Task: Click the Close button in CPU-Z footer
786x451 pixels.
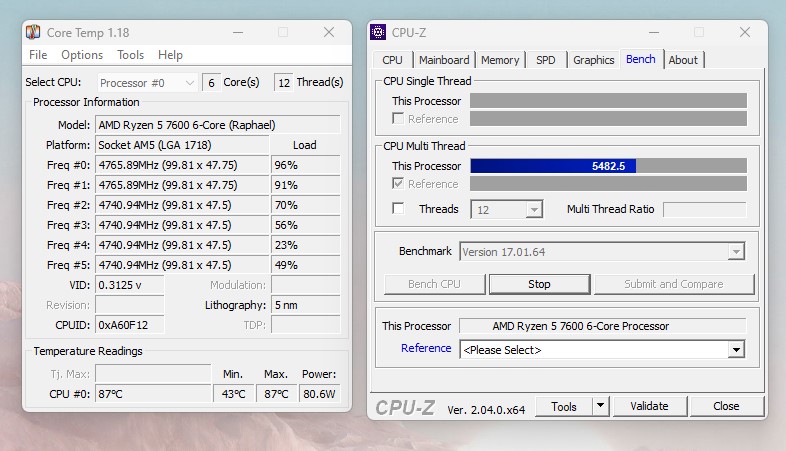Action: (x=726, y=406)
